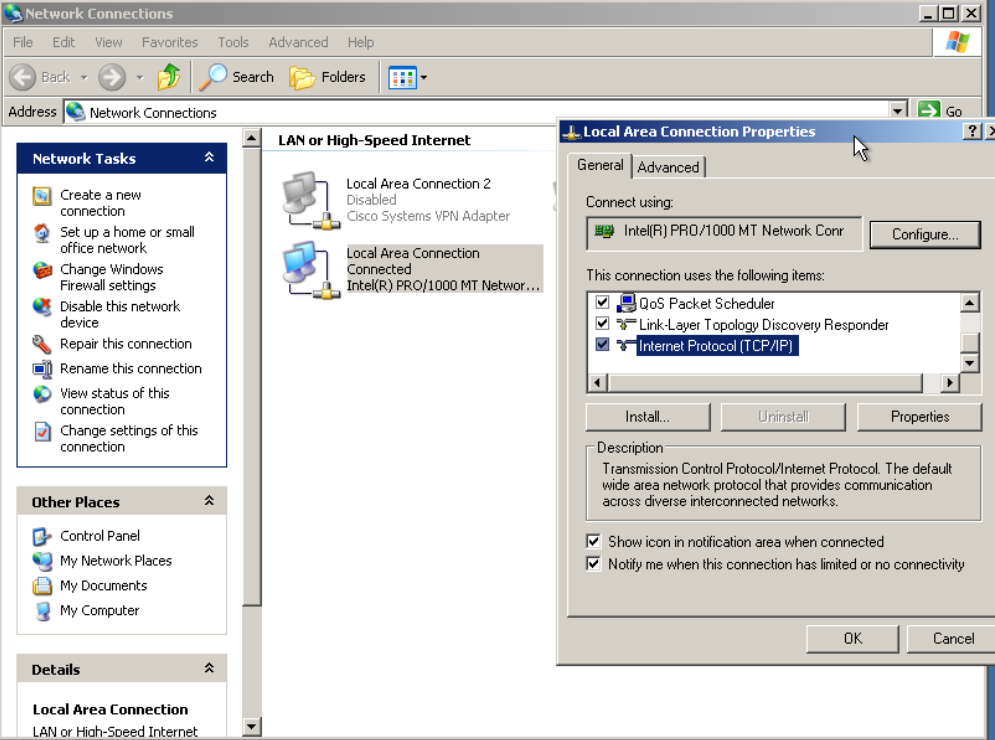Open the Views dropdown arrow
The height and width of the screenshot is (740, 995).
[x=424, y=77]
